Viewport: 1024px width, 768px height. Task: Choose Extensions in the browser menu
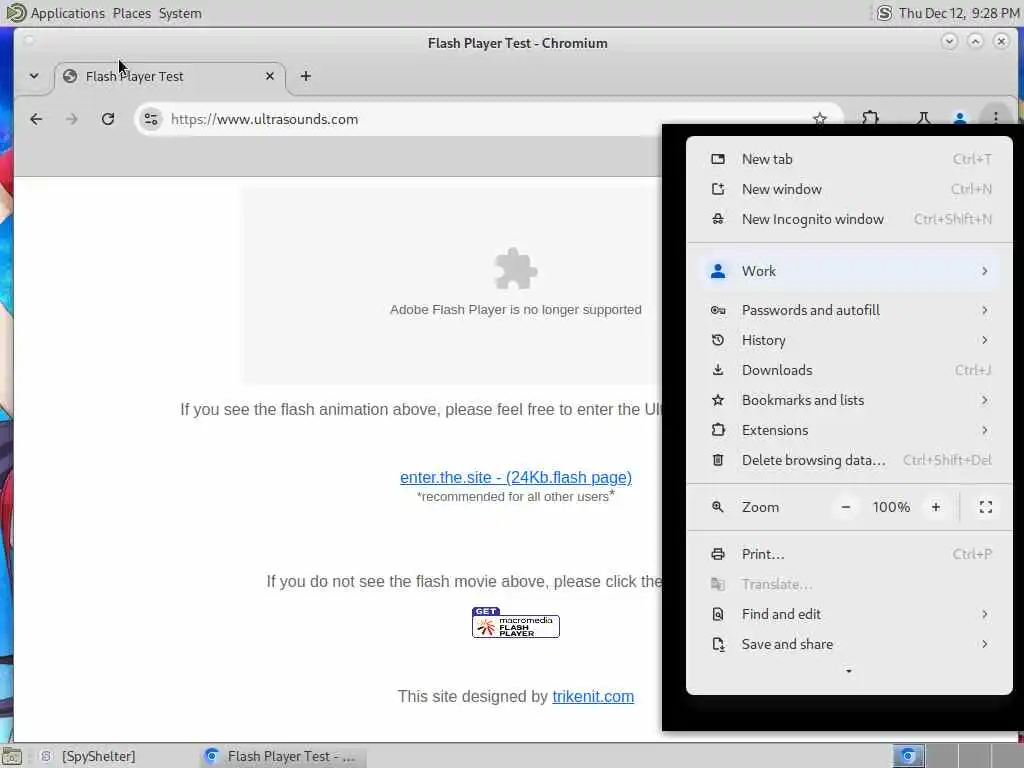[849, 430]
